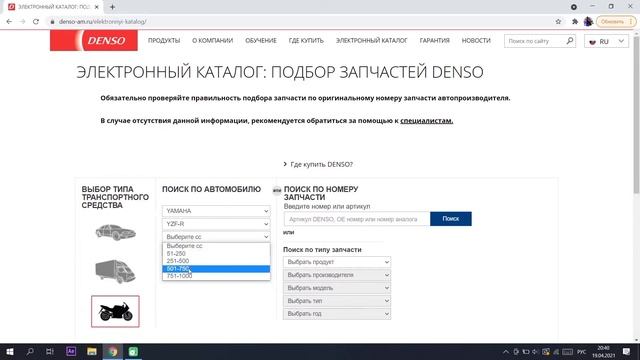Select the motorcycle vehicle type icon
The image size is (640, 360).
click(116, 311)
